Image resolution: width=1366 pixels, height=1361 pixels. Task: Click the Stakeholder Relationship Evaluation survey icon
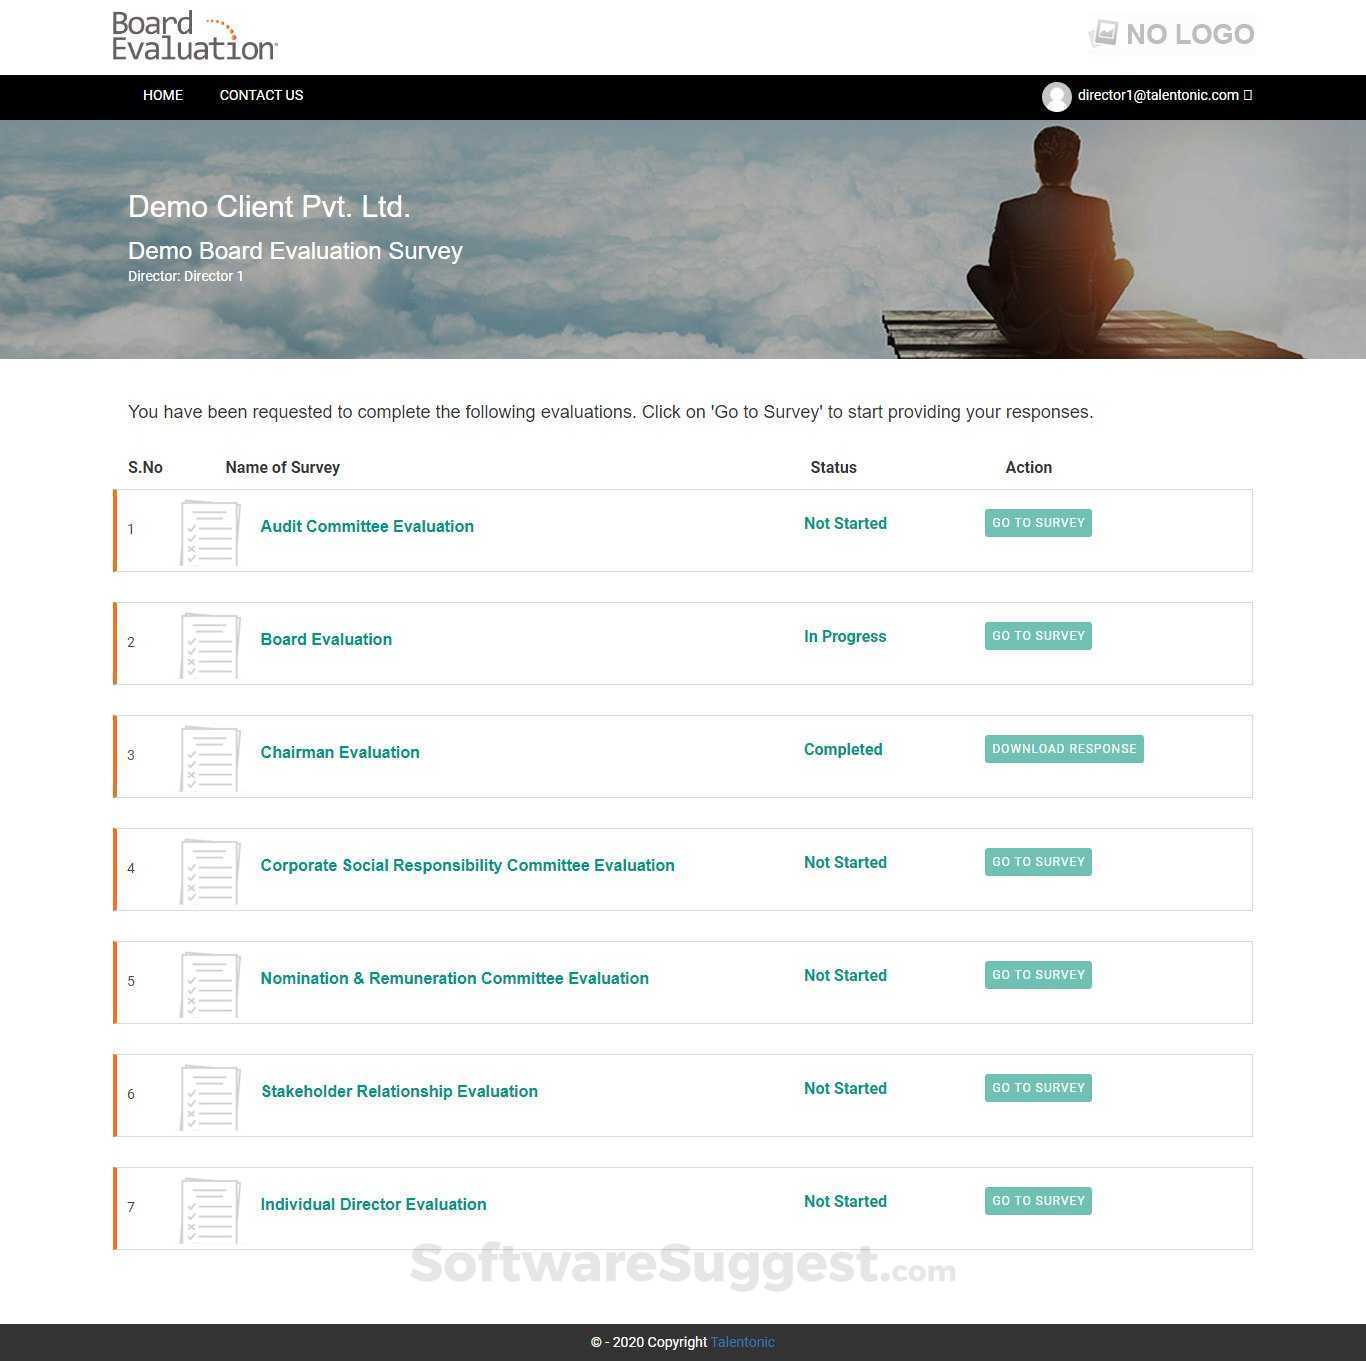pos(208,1098)
